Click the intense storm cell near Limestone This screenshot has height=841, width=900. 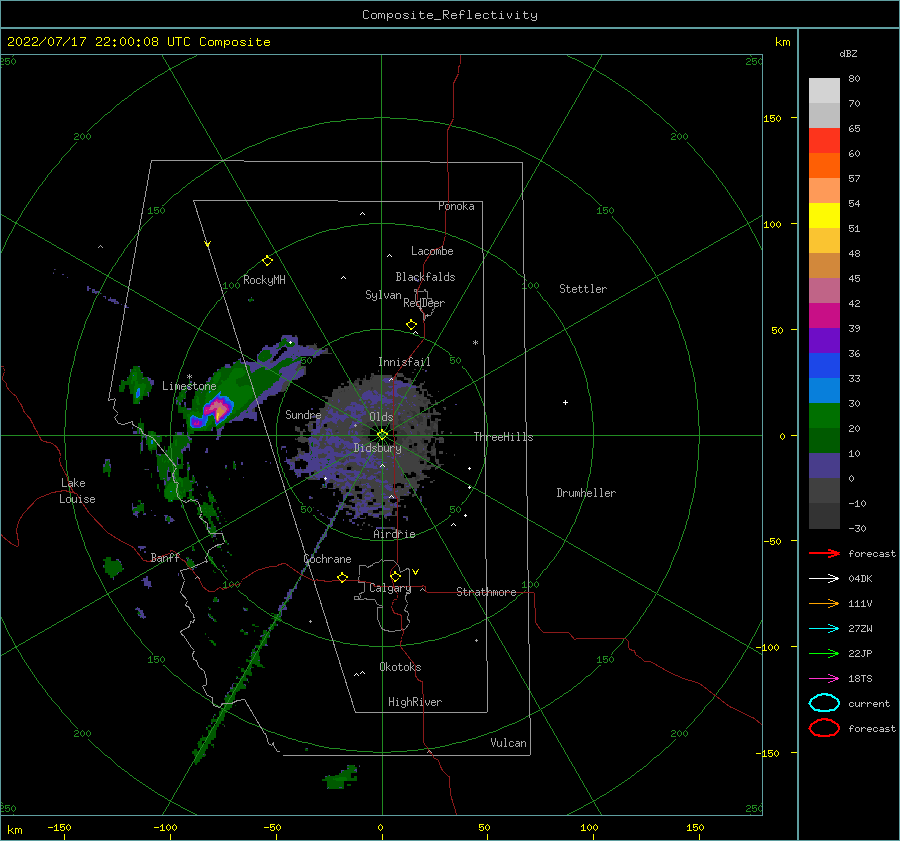(x=218, y=409)
